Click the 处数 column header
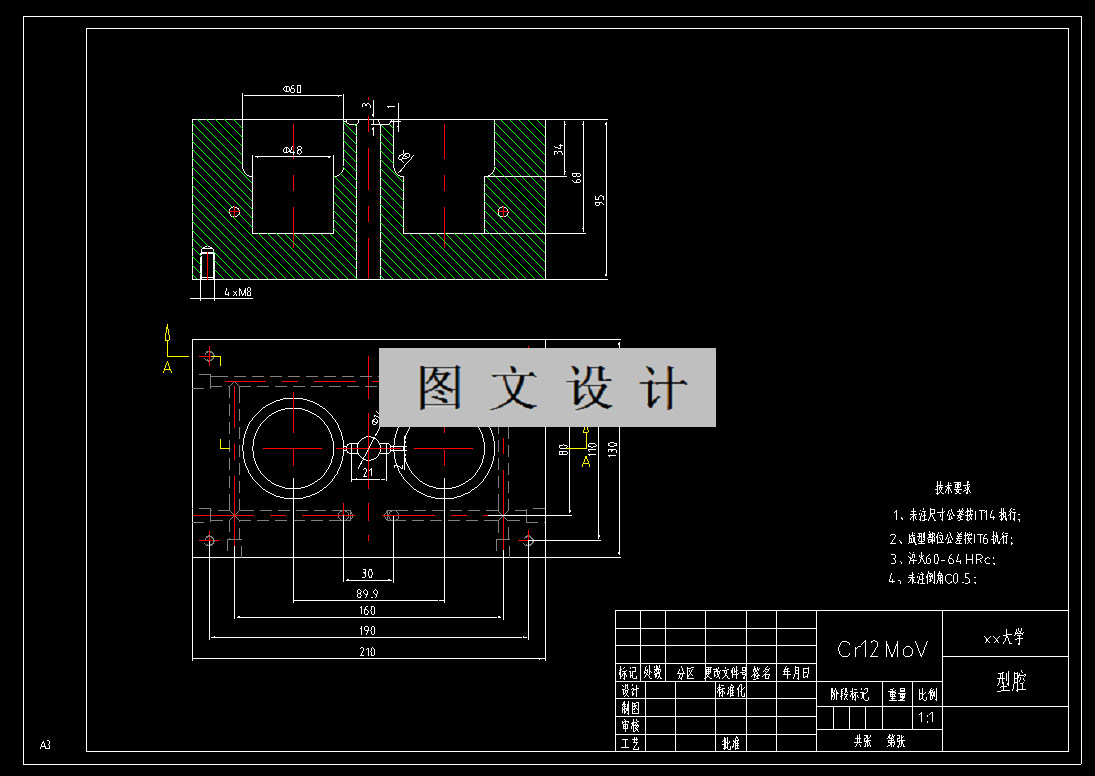1095x776 pixels. pyautogui.click(x=653, y=673)
